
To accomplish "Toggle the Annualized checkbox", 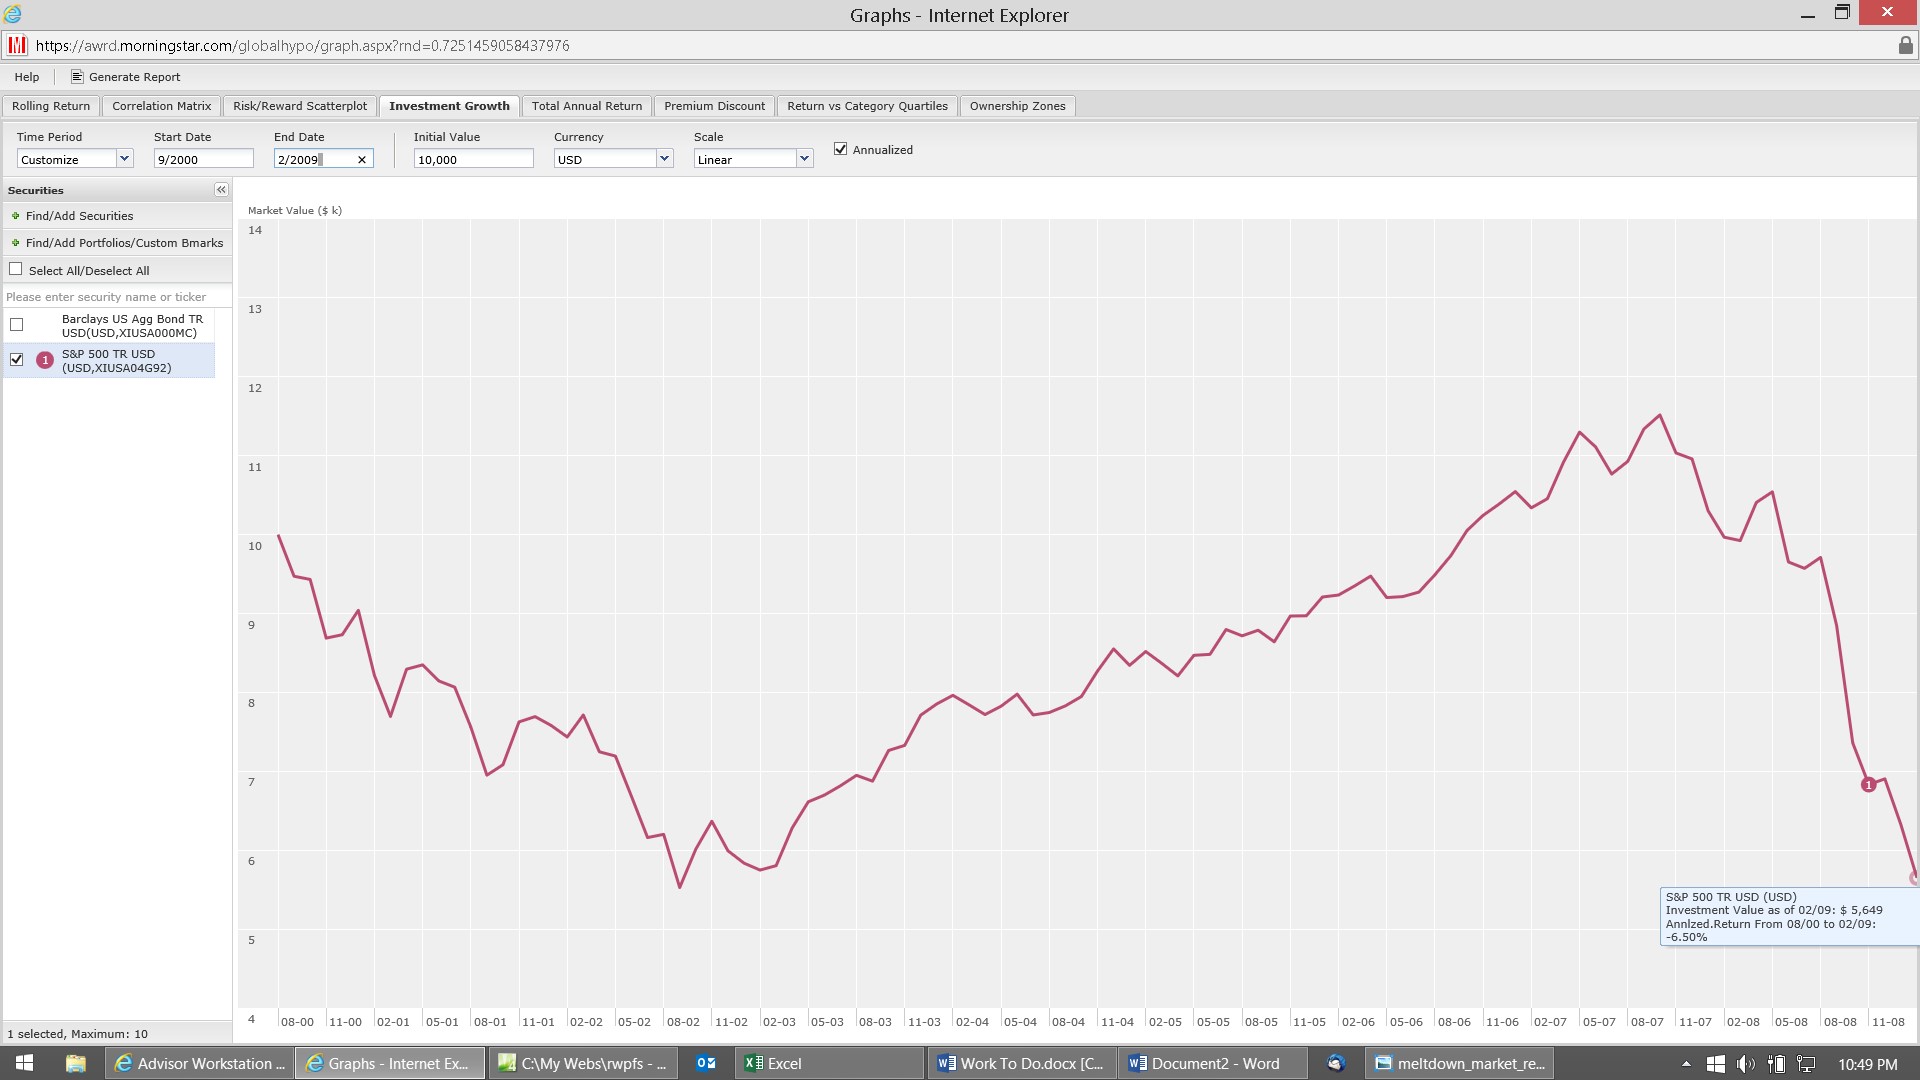I will coord(841,149).
